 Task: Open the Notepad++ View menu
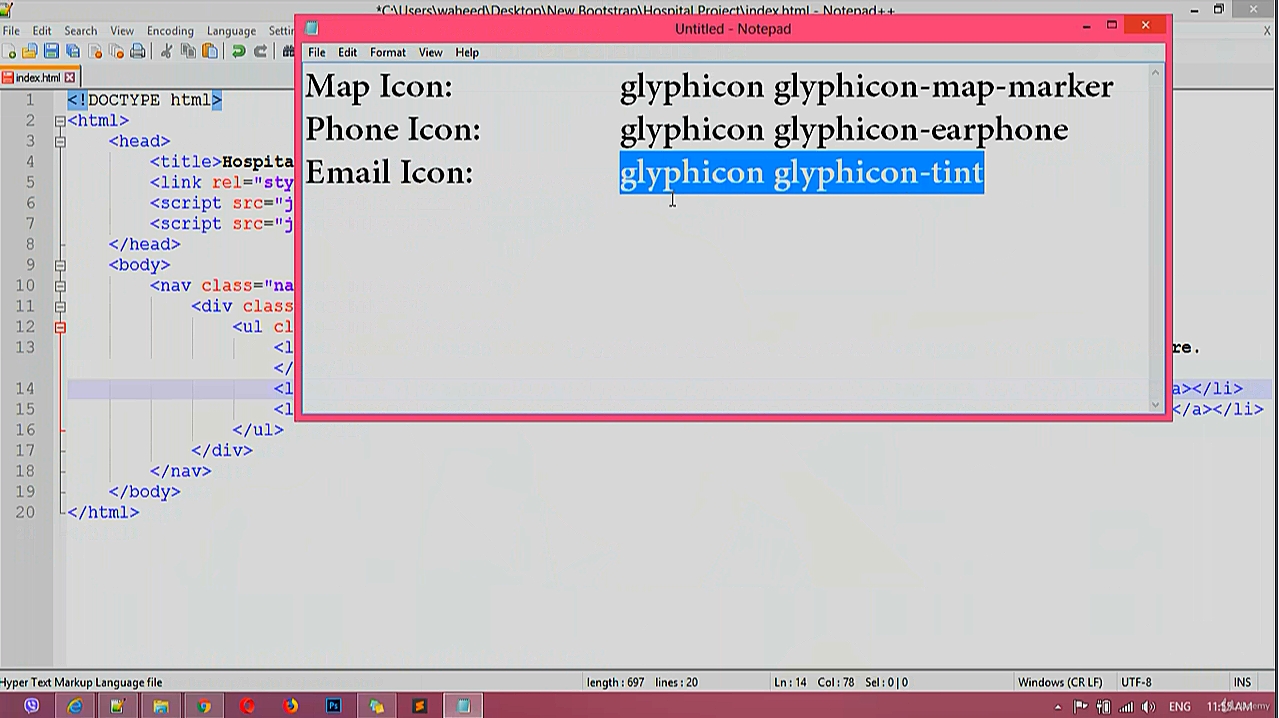(x=122, y=31)
